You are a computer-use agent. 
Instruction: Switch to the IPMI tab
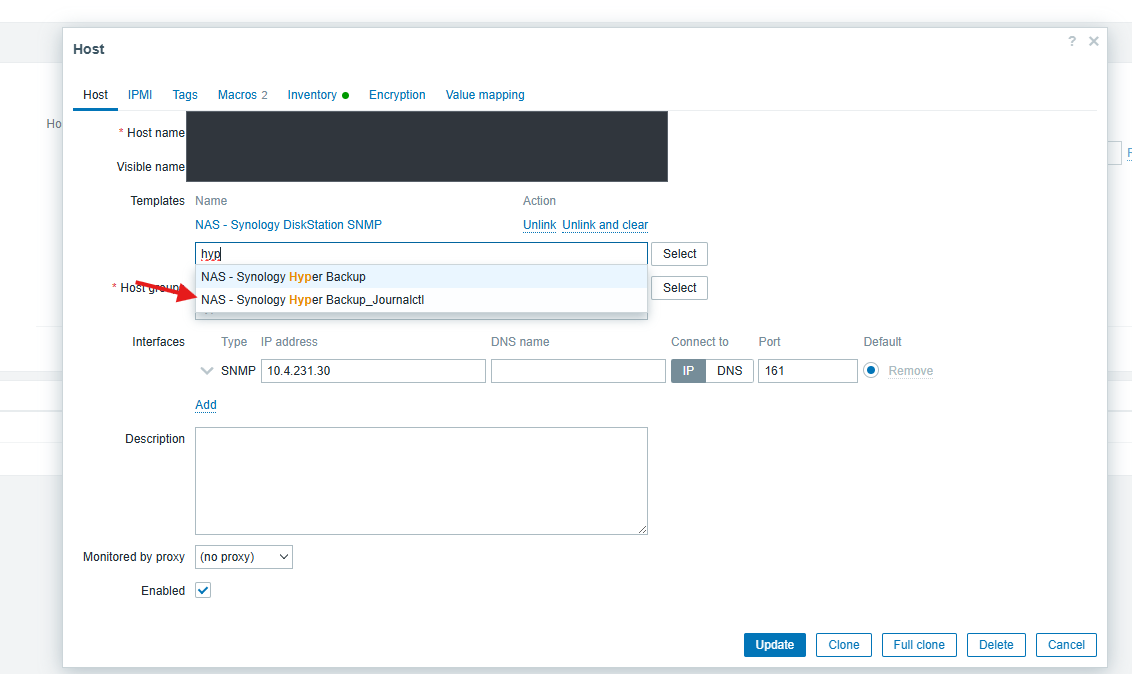click(x=140, y=95)
